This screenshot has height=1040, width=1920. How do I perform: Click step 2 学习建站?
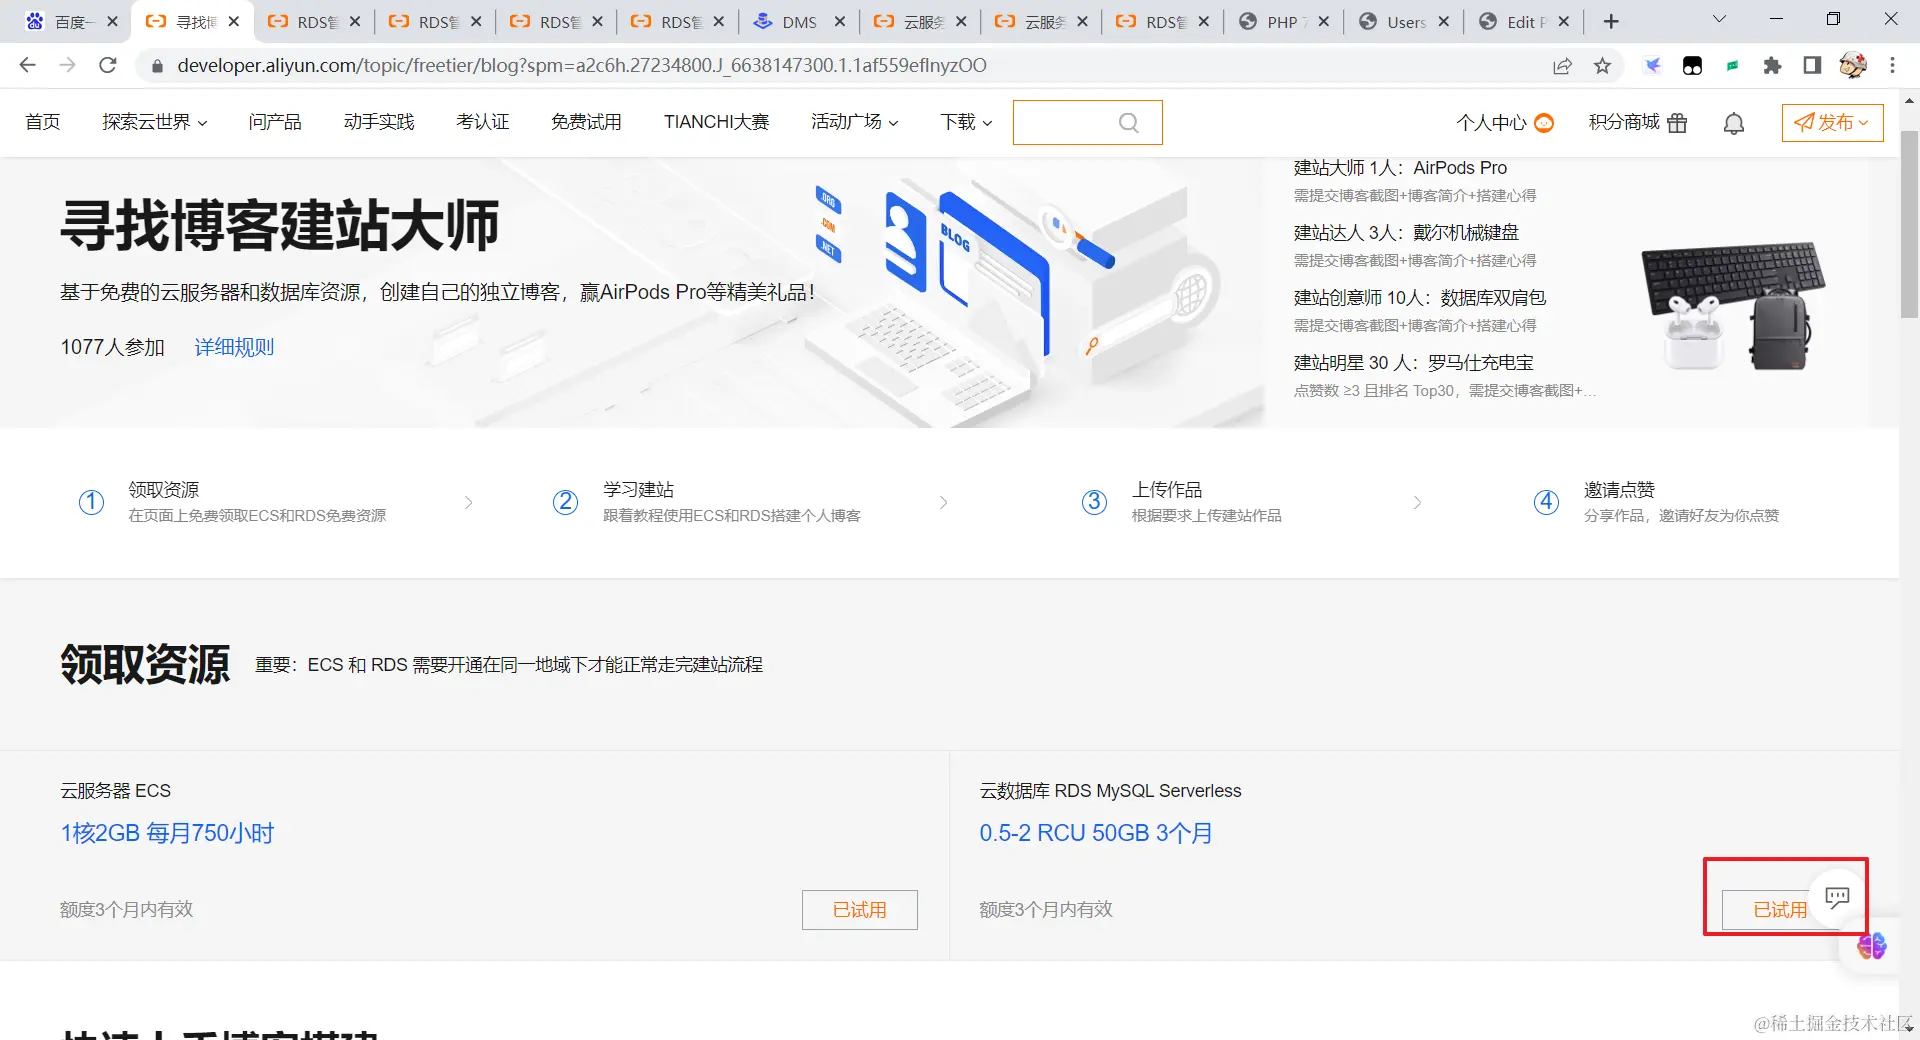[707, 502]
